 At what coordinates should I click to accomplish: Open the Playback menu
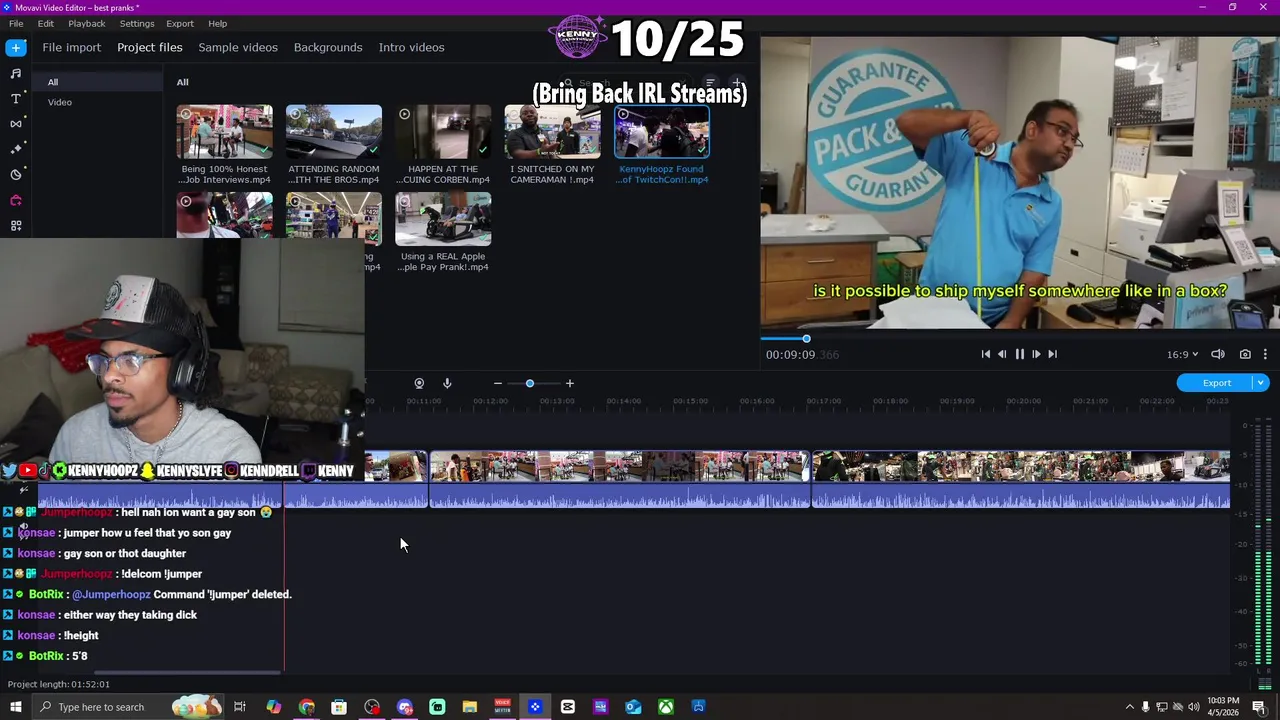pos(87,23)
